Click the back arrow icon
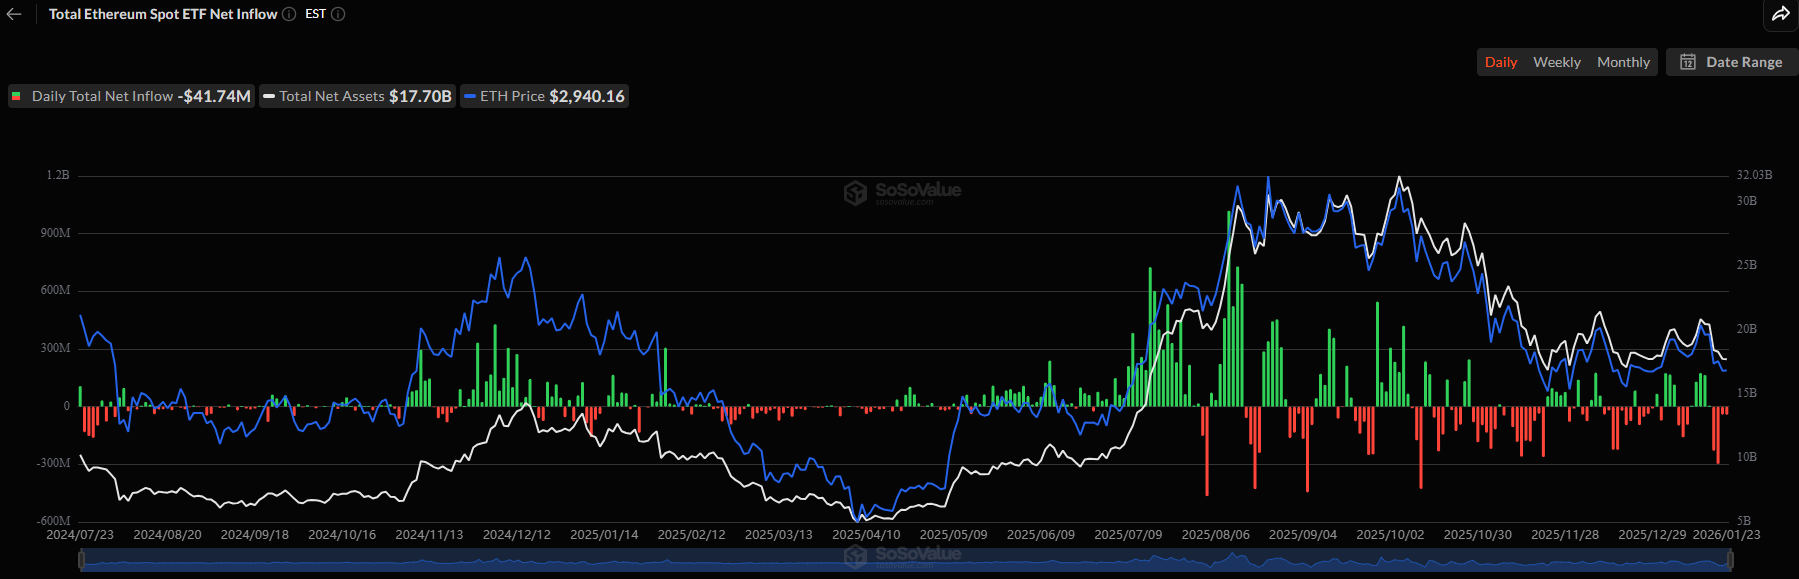This screenshot has height=579, width=1799. pyautogui.click(x=14, y=14)
